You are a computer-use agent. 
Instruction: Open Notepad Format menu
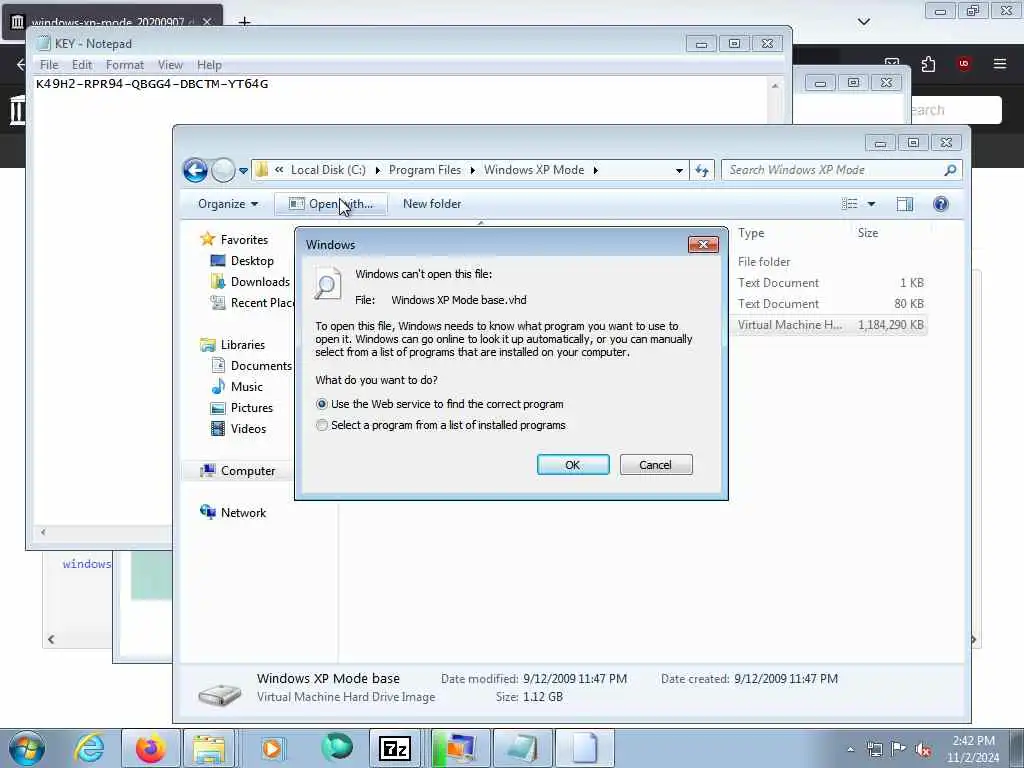(125, 65)
